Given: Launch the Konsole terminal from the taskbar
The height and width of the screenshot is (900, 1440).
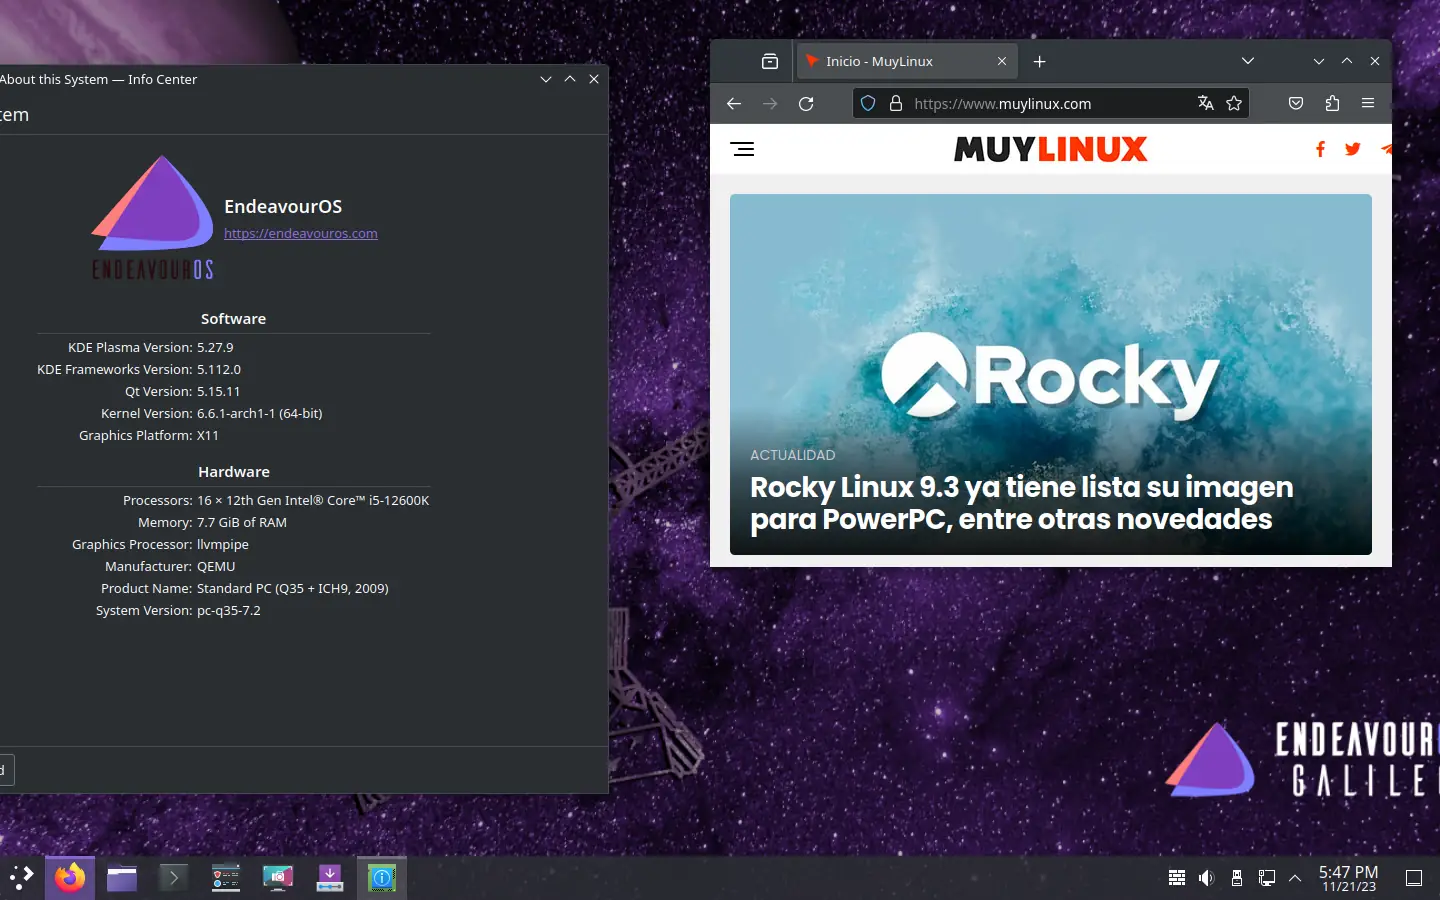Looking at the screenshot, I should [x=174, y=878].
